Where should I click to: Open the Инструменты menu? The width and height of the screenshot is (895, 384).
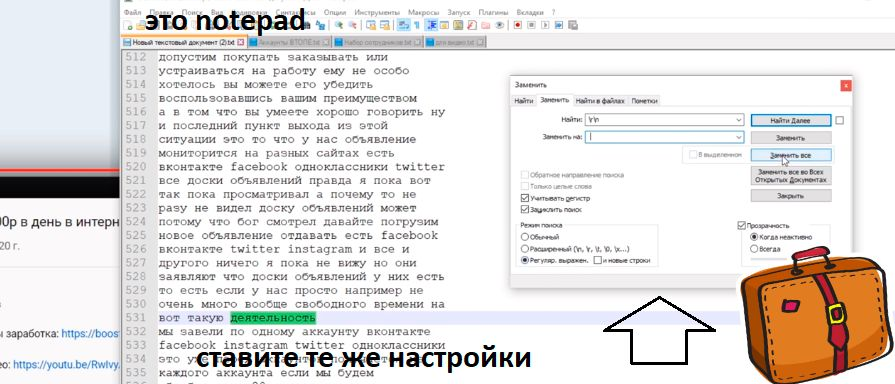[x=377, y=12]
